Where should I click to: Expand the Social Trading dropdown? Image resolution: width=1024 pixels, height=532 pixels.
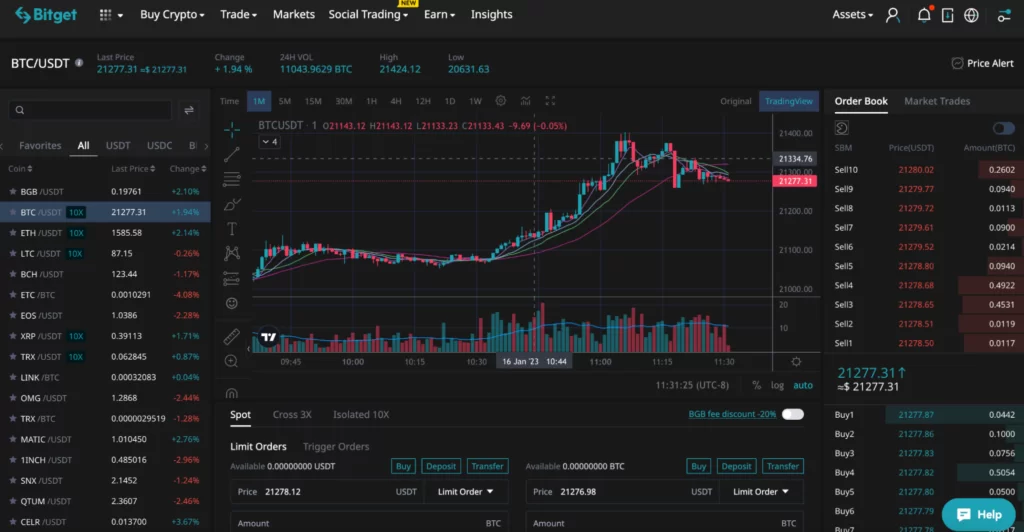coord(368,14)
